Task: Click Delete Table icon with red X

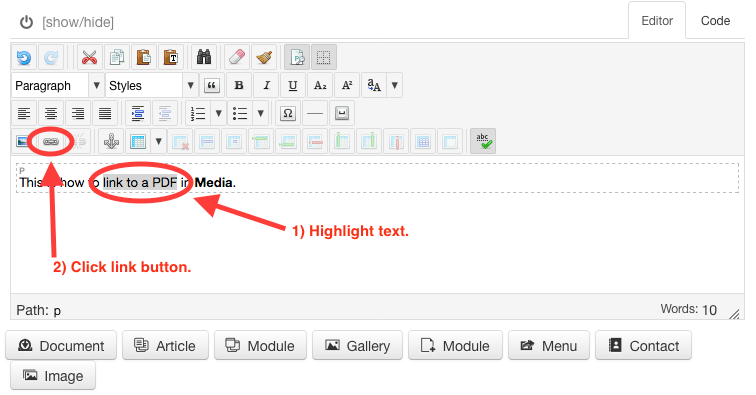Action: click(180, 142)
